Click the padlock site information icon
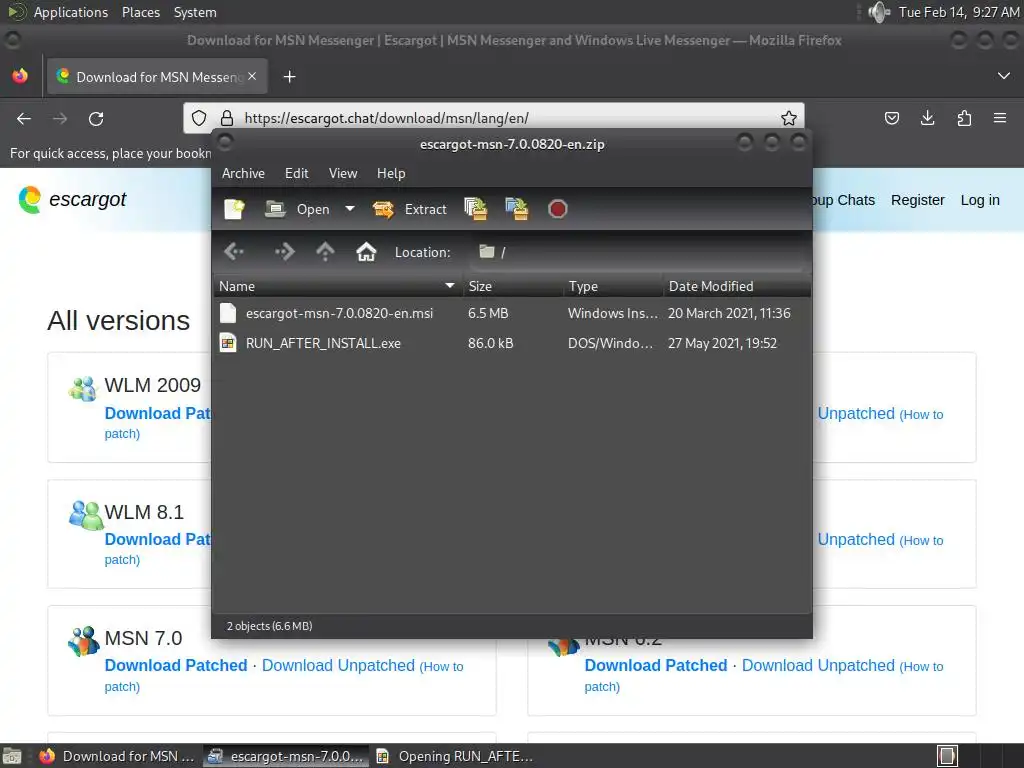Image resolution: width=1024 pixels, height=768 pixels. pos(227,118)
